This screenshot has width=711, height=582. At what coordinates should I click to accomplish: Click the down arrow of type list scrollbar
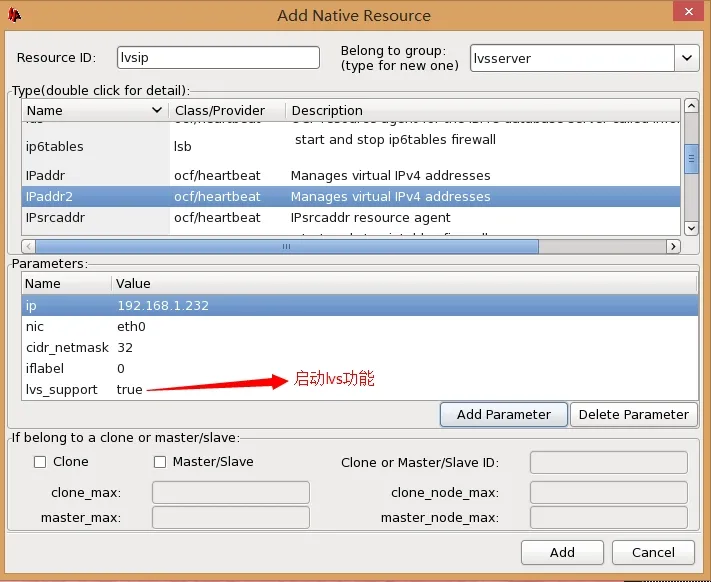coord(691,228)
